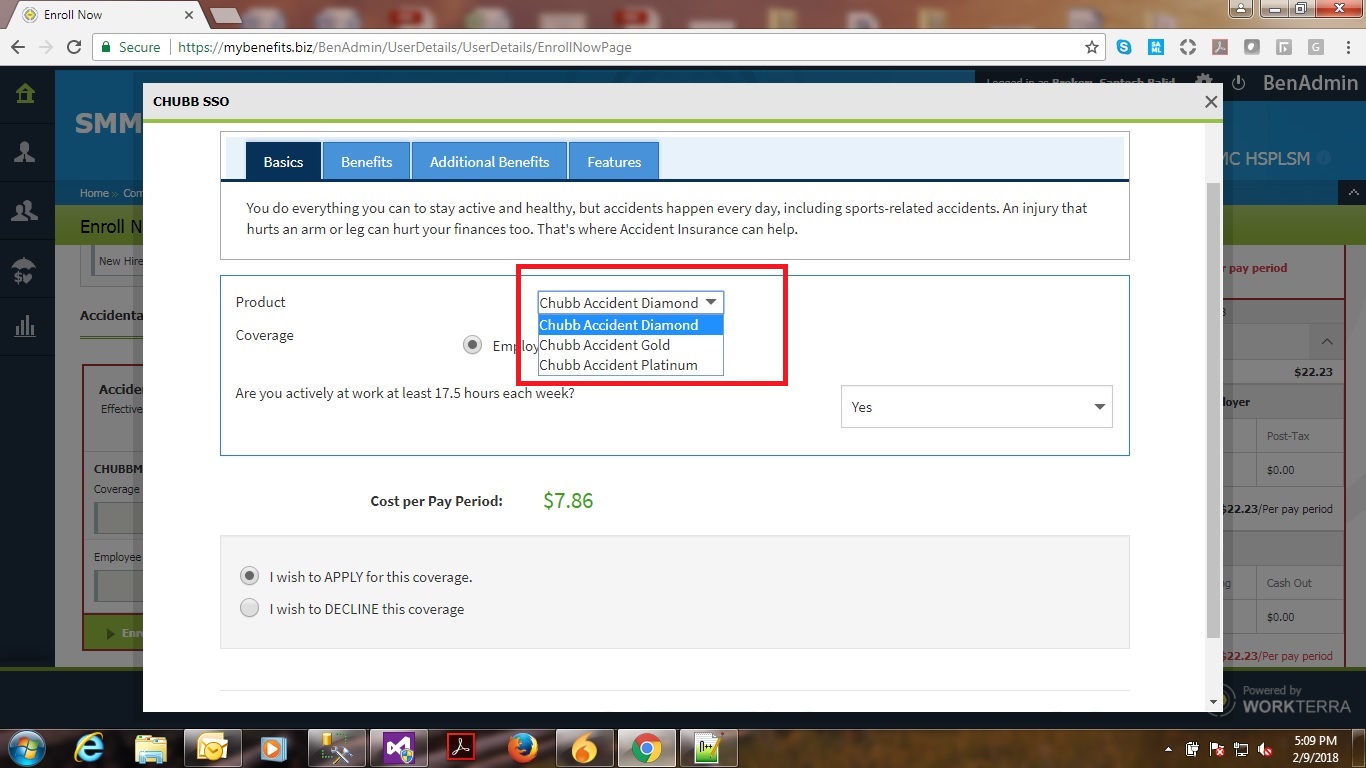The width and height of the screenshot is (1366, 768).
Task: Click the $7.86 cost per pay period value
Action: pyautogui.click(x=568, y=501)
